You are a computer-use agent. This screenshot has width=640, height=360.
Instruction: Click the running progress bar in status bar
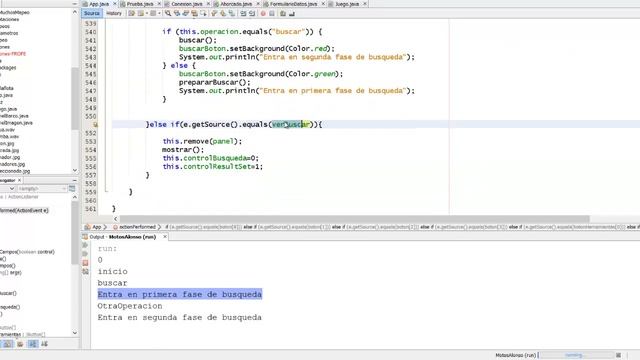click(577, 355)
